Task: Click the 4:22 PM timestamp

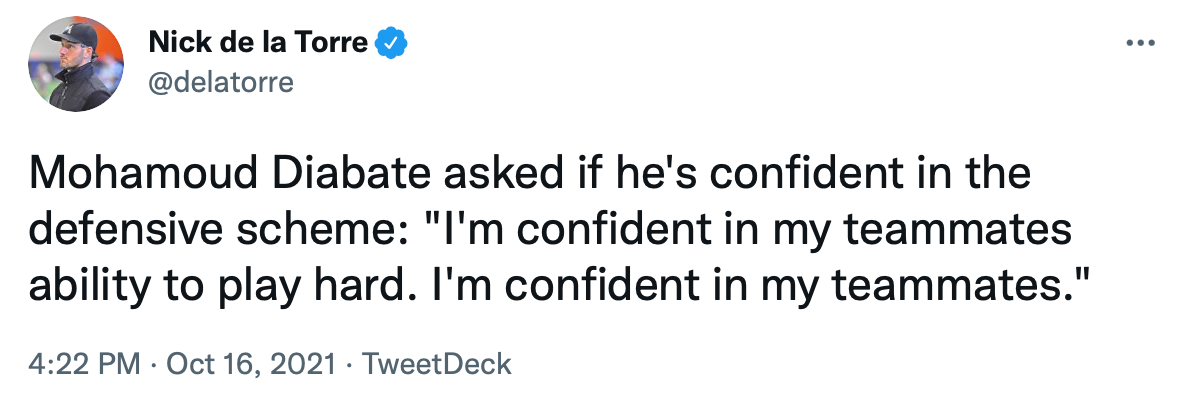Action: pos(84,363)
